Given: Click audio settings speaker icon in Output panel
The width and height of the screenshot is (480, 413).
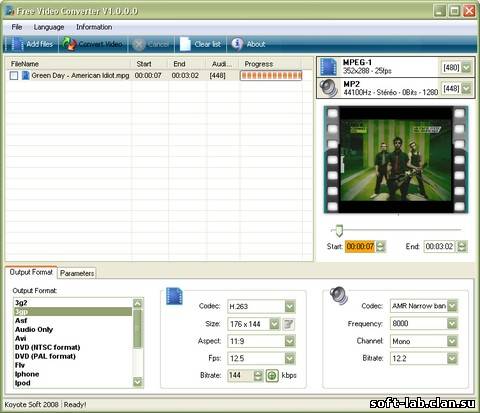Looking at the screenshot, I should click(x=339, y=295).
